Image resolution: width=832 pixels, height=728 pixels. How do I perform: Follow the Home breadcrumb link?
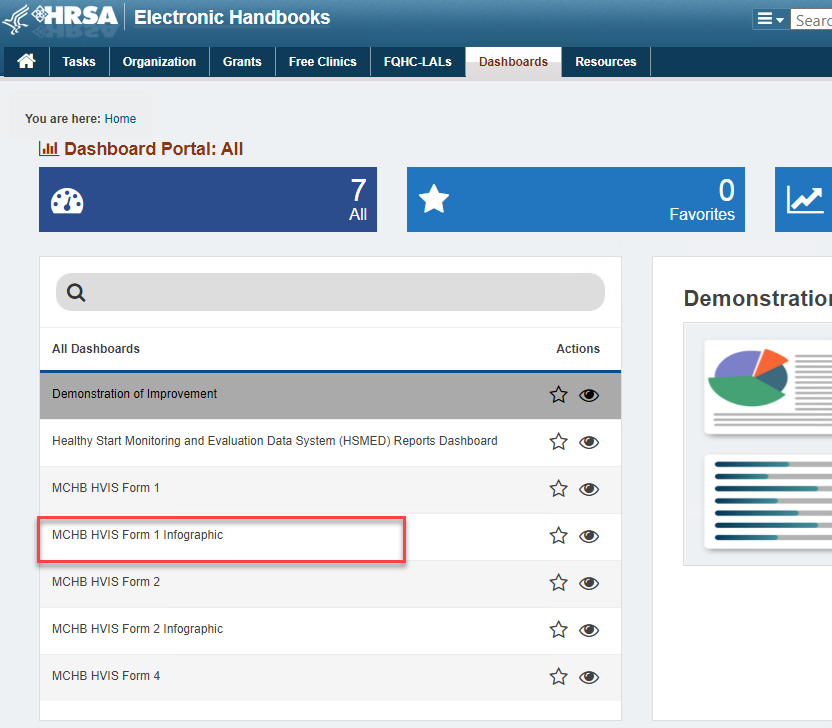[x=120, y=119]
